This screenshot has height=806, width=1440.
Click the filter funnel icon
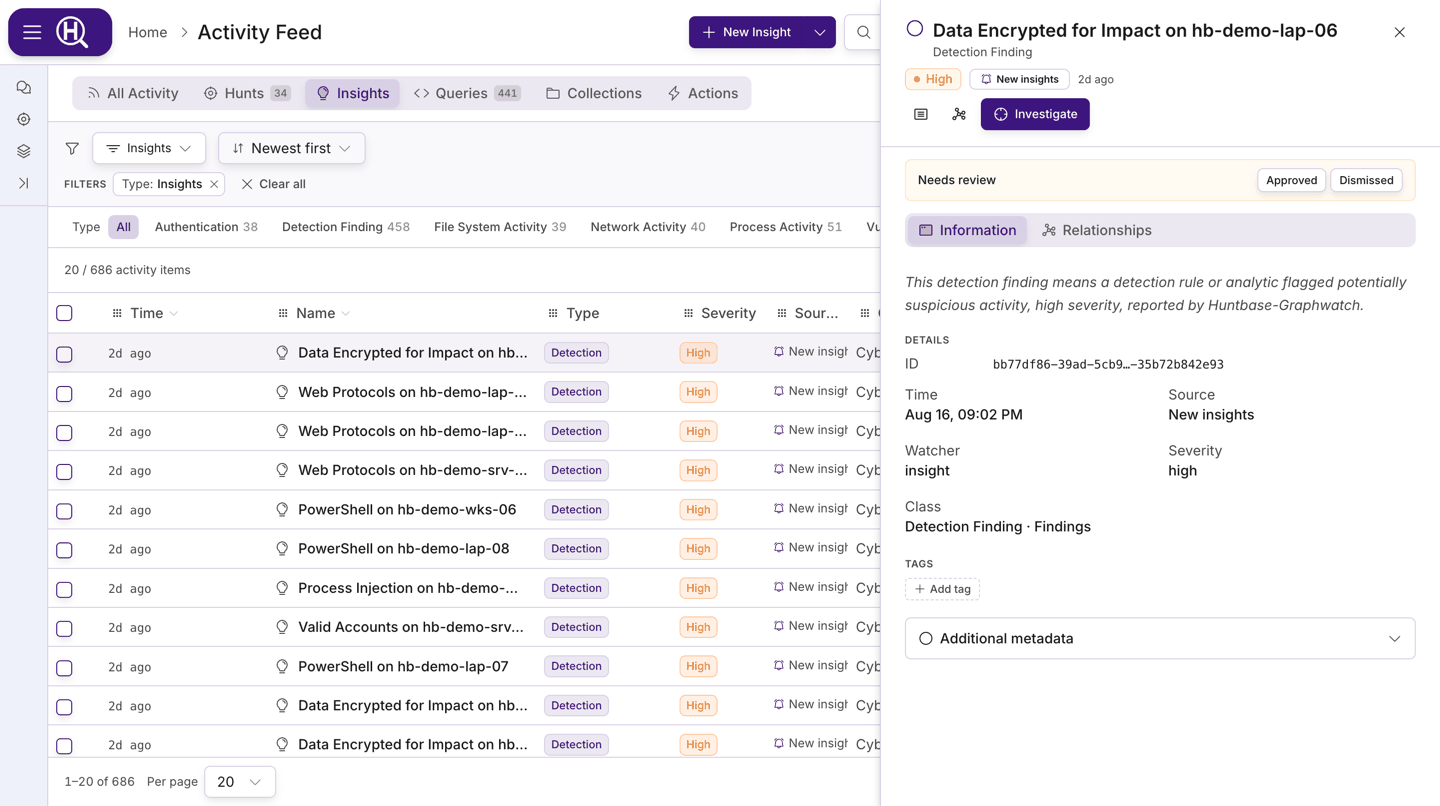pos(72,148)
